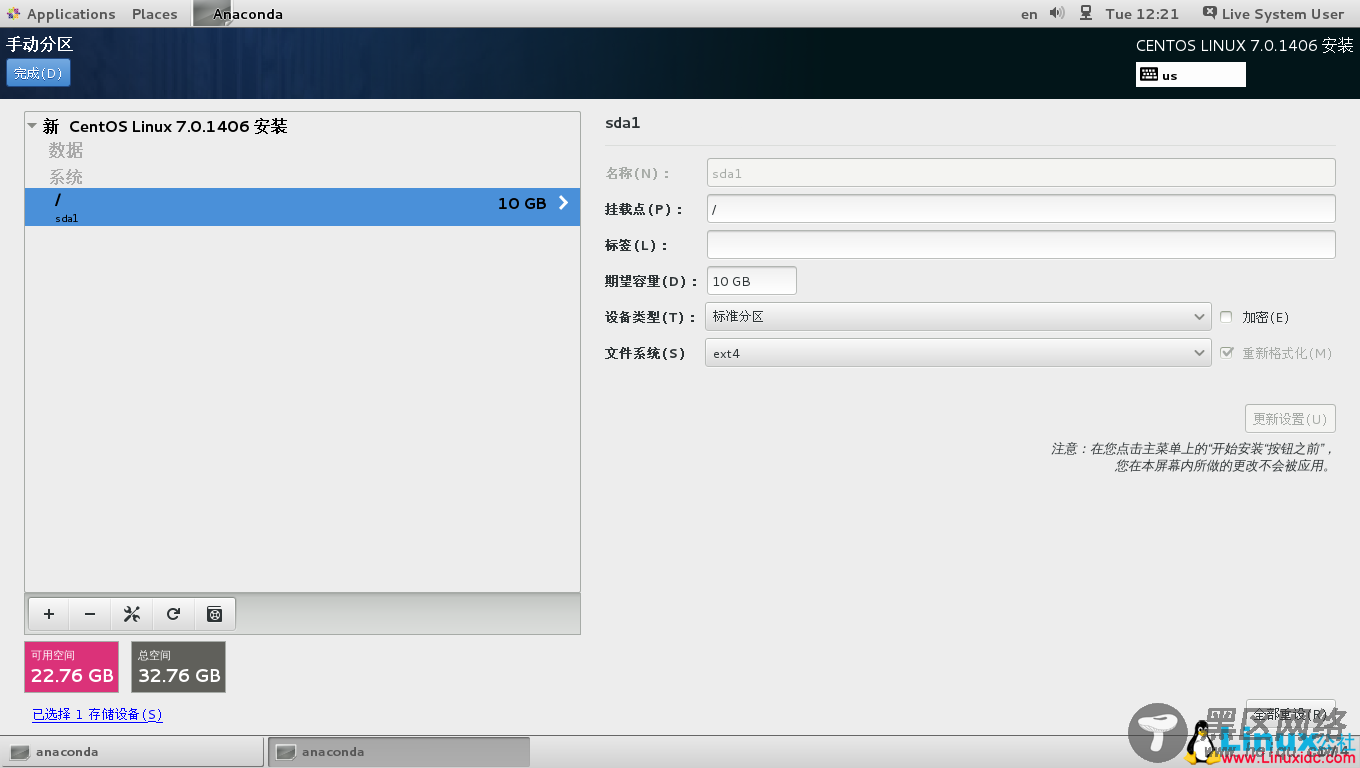Reload storage configuration from disk icon
Viewport: 1360px width, 768px height.
click(173, 614)
